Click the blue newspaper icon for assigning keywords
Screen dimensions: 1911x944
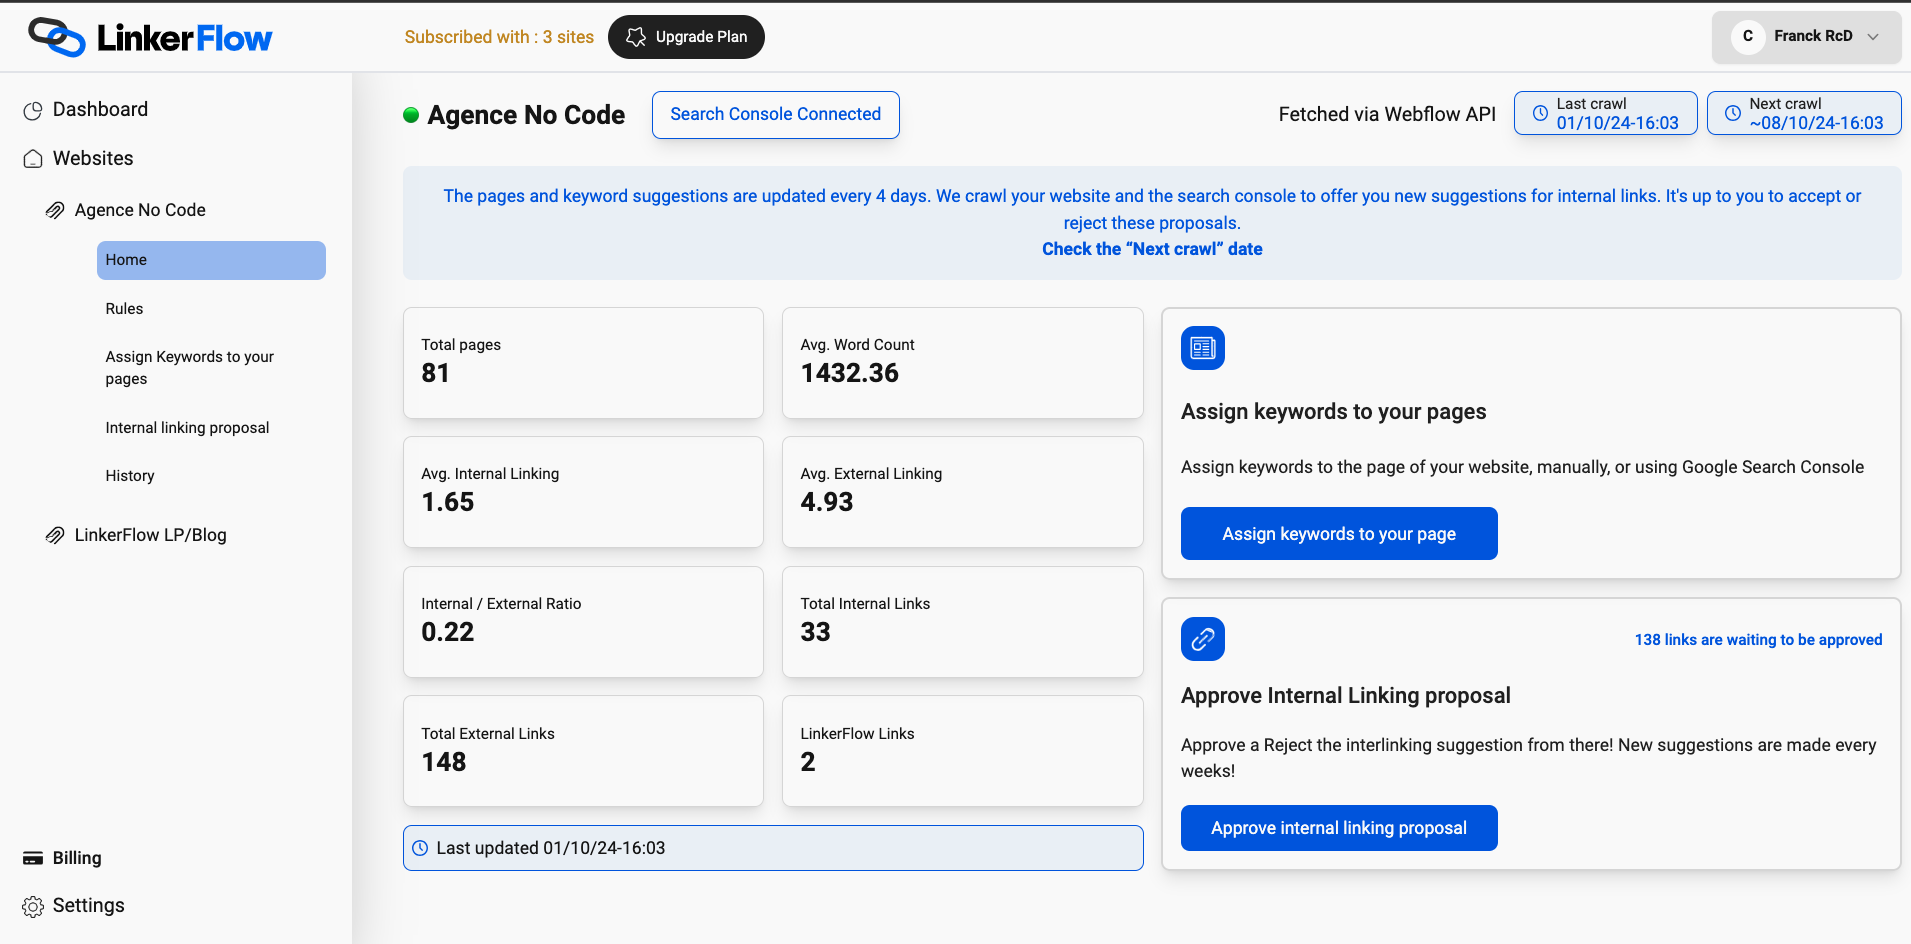coord(1203,348)
